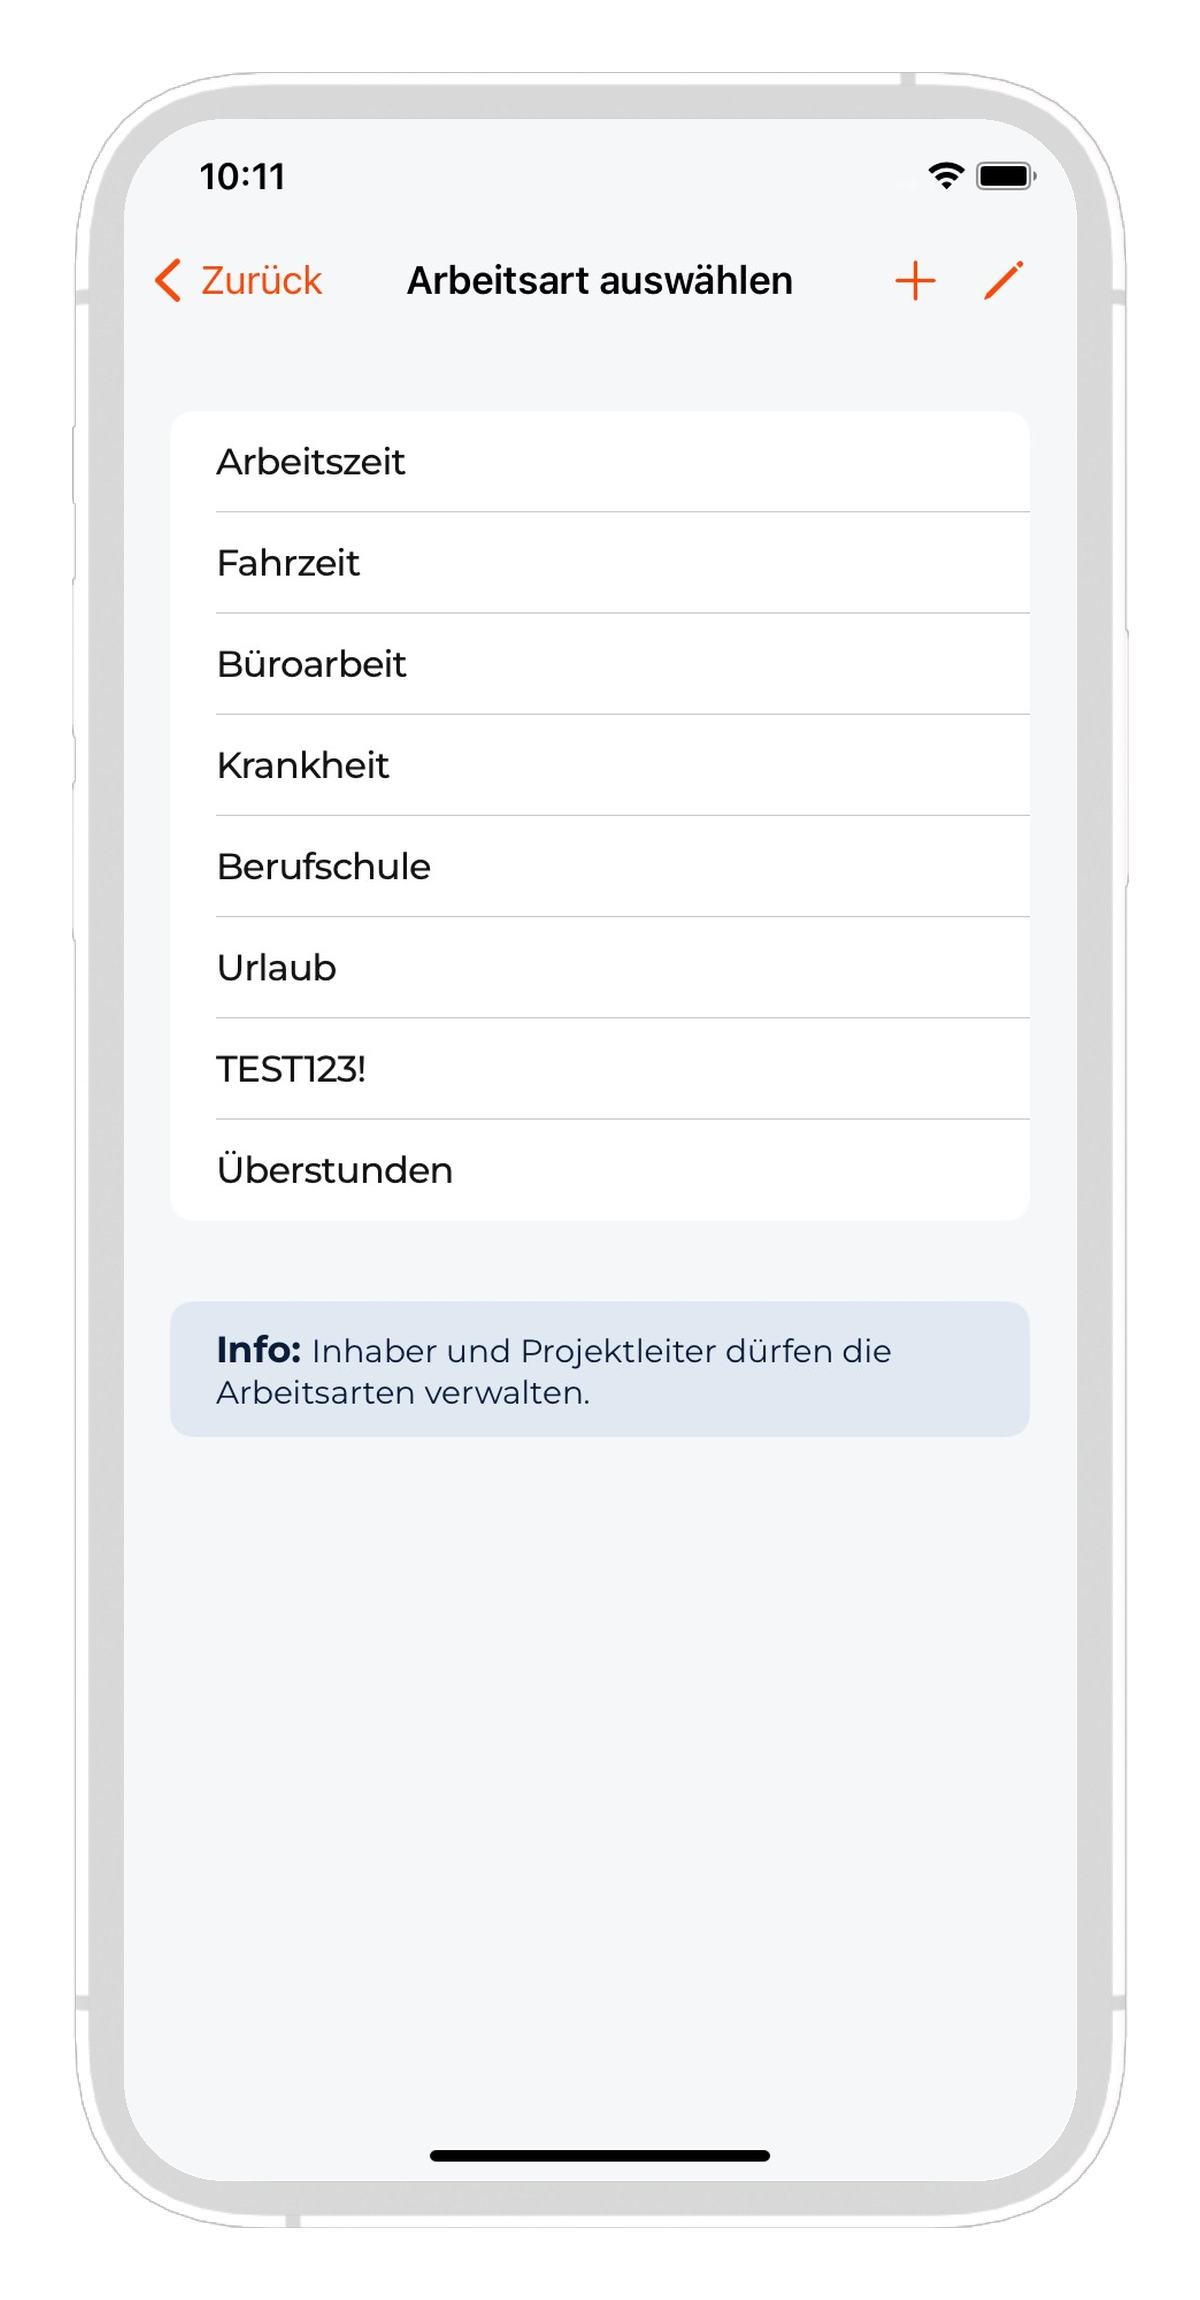Choose Fahrzeit from the list
Viewport: 1200px width, 2300px height.
point(600,563)
